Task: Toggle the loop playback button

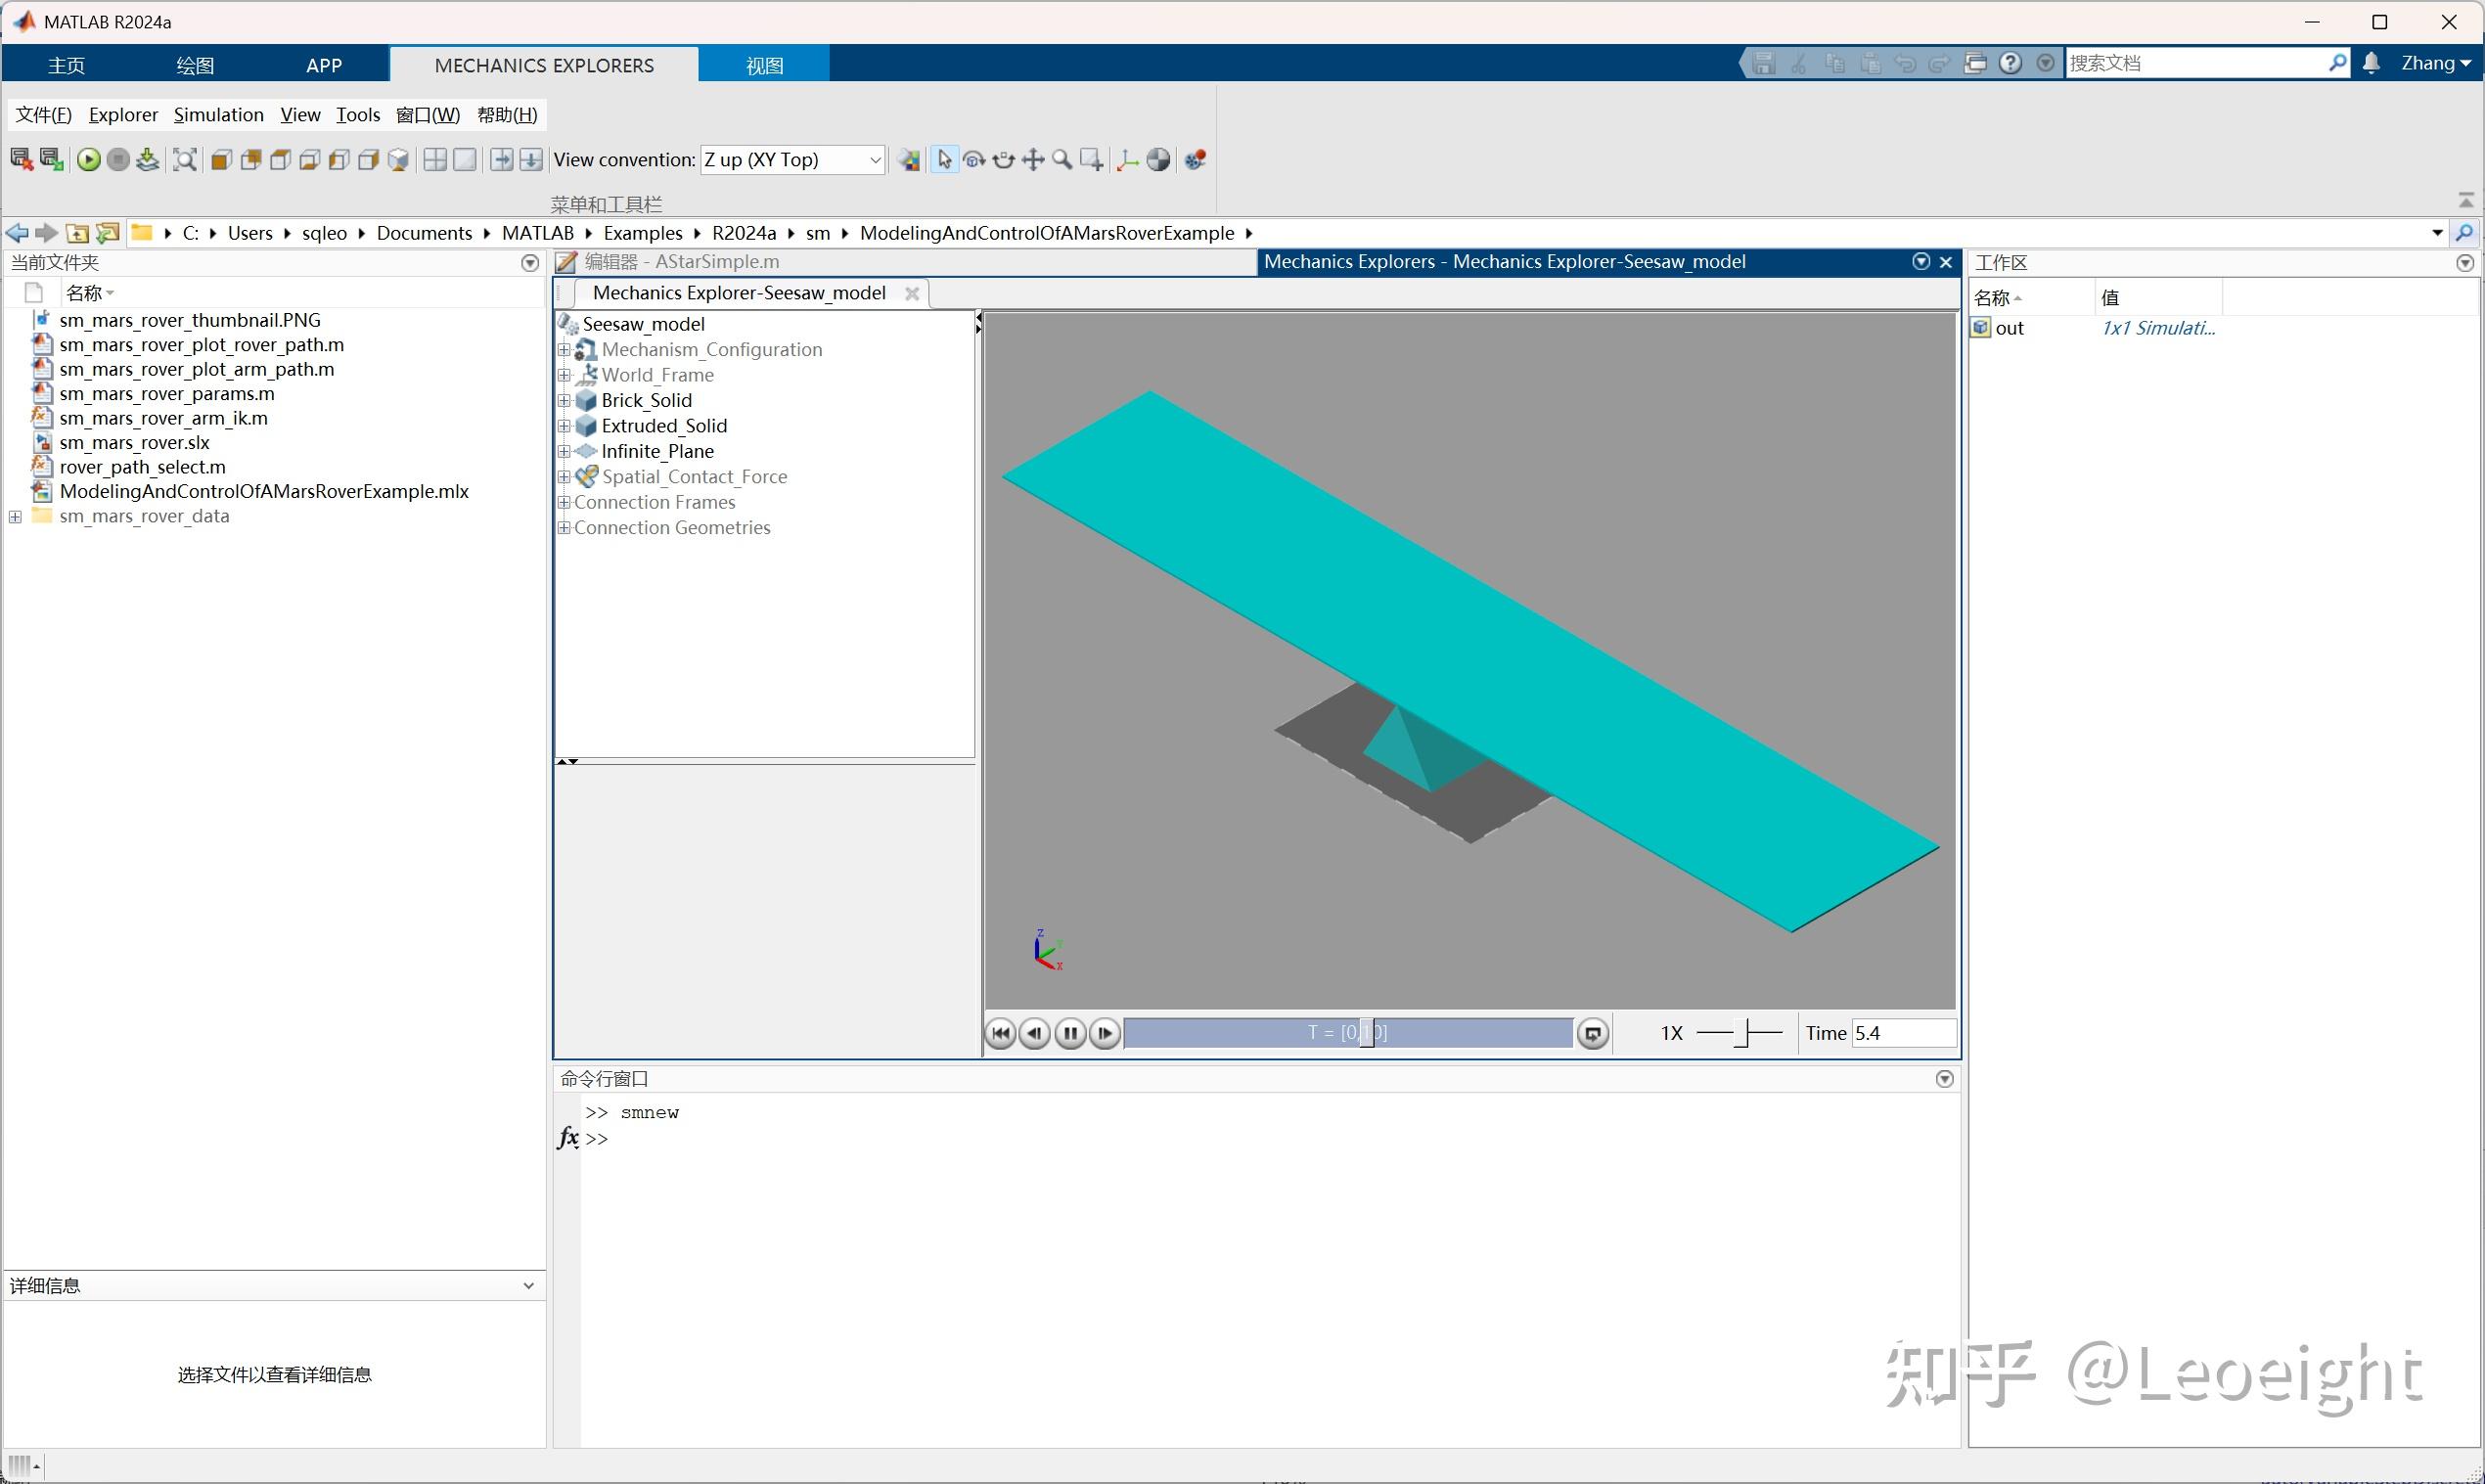Action: (x=1593, y=1033)
